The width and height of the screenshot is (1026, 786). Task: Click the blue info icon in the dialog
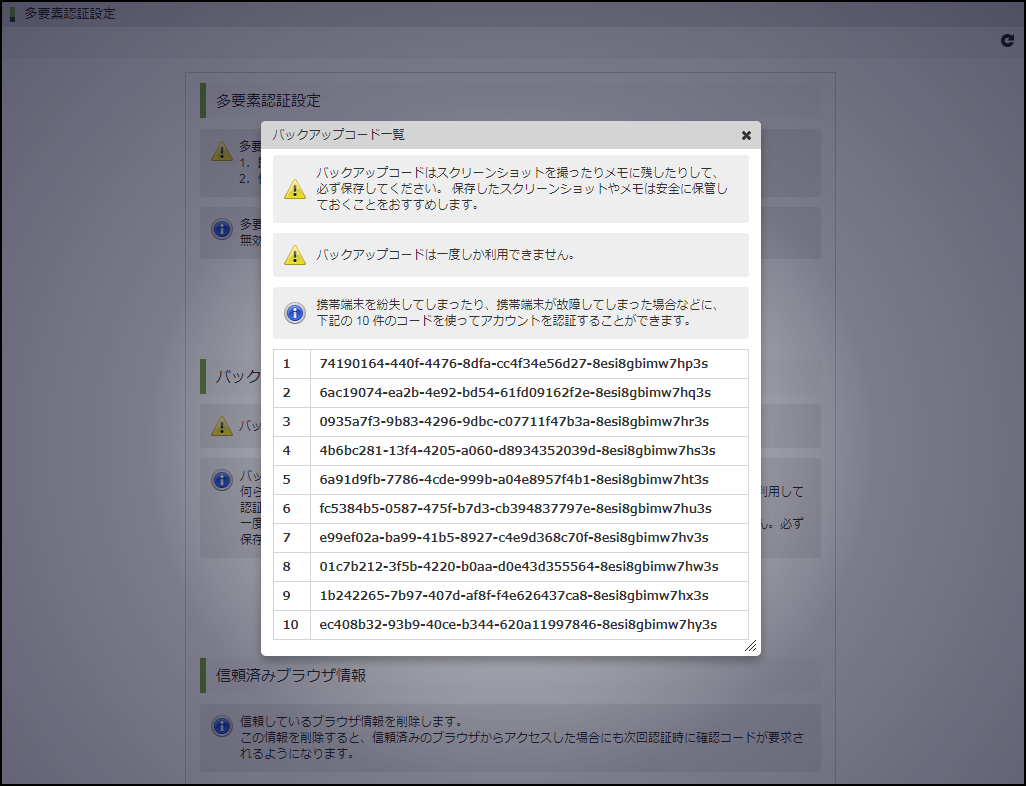pos(295,313)
